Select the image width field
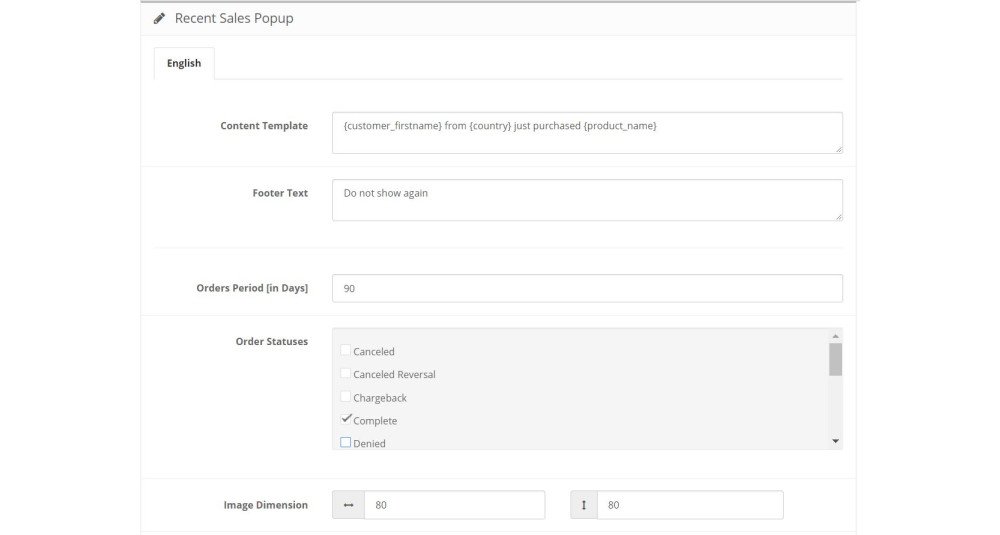The height and width of the screenshot is (535, 1000). 454,505
